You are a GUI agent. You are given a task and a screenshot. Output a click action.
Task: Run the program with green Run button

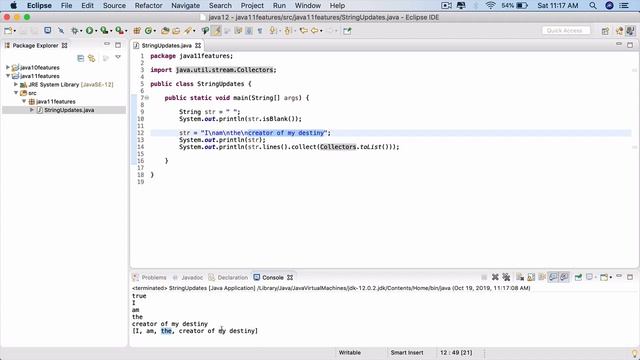coord(89,31)
